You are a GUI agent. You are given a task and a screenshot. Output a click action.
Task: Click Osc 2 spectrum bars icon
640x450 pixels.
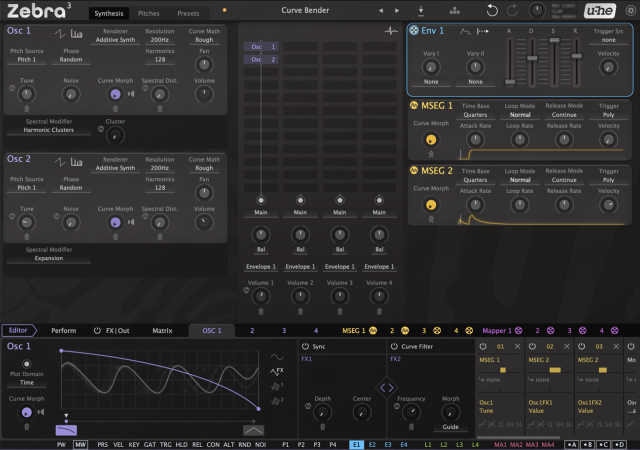pyautogui.click(x=76, y=162)
